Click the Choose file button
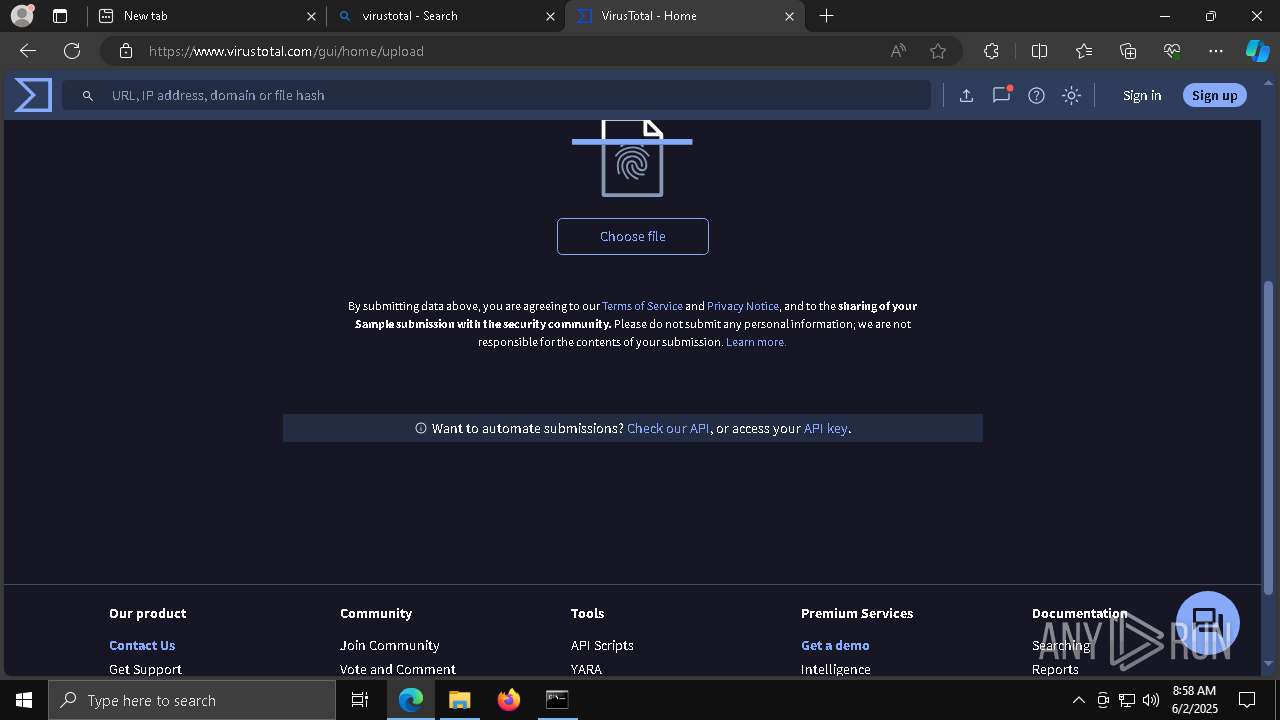The image size is (1280, 720). [x=632, y=236]
